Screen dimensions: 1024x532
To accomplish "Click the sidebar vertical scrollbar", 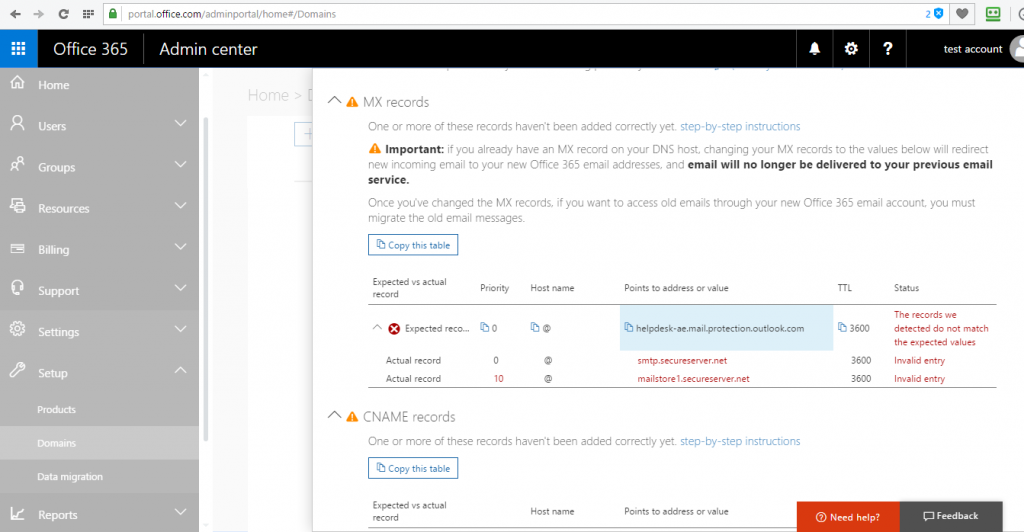I will 206,279.
